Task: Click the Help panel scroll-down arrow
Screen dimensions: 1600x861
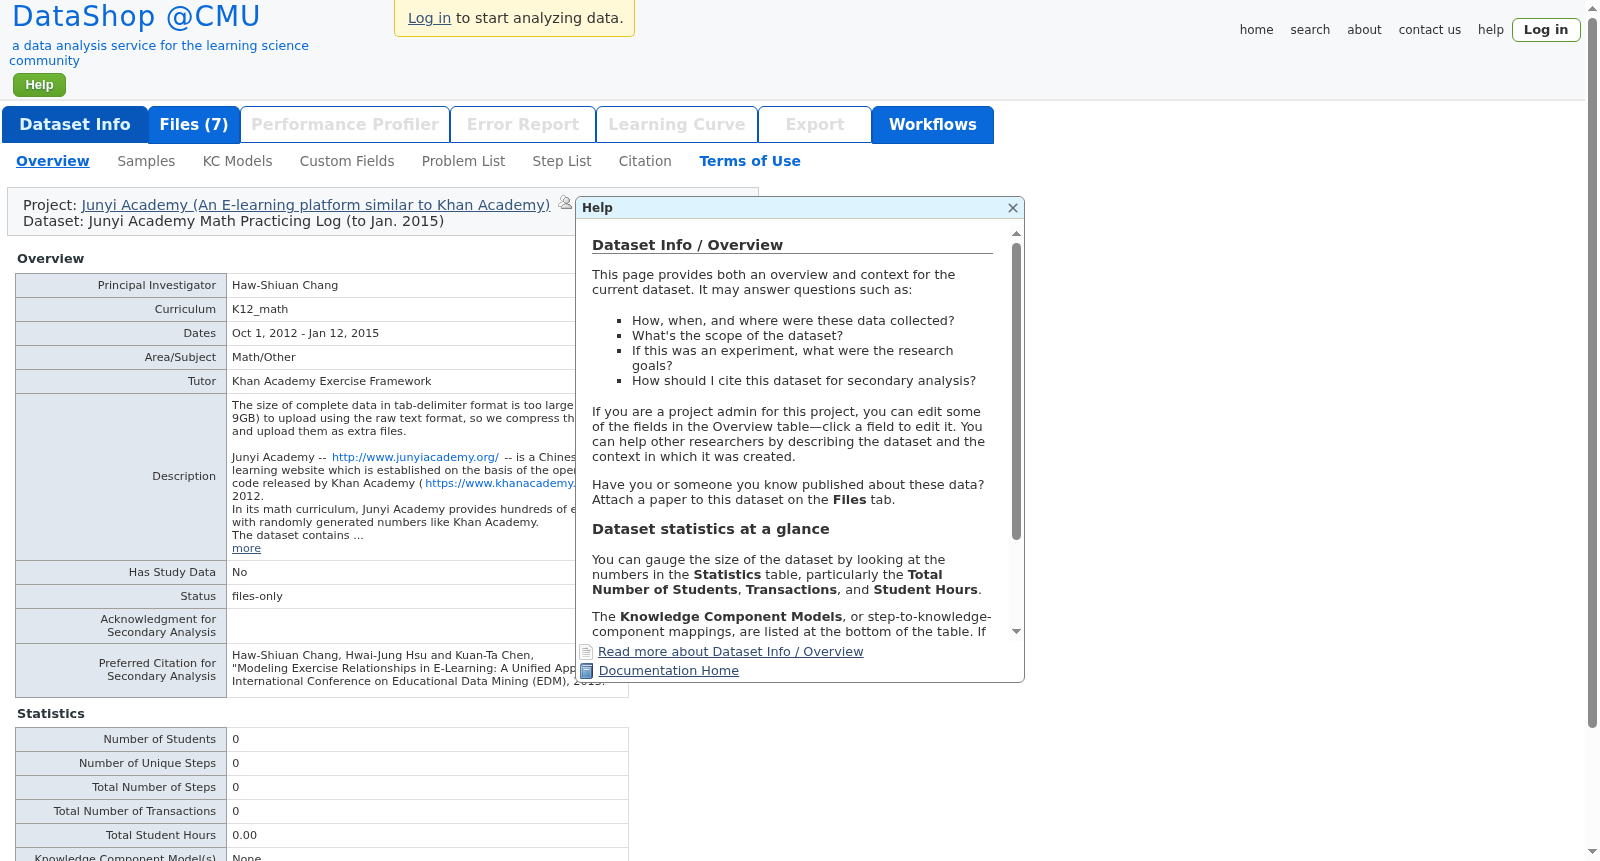Action: point(1016,631)
